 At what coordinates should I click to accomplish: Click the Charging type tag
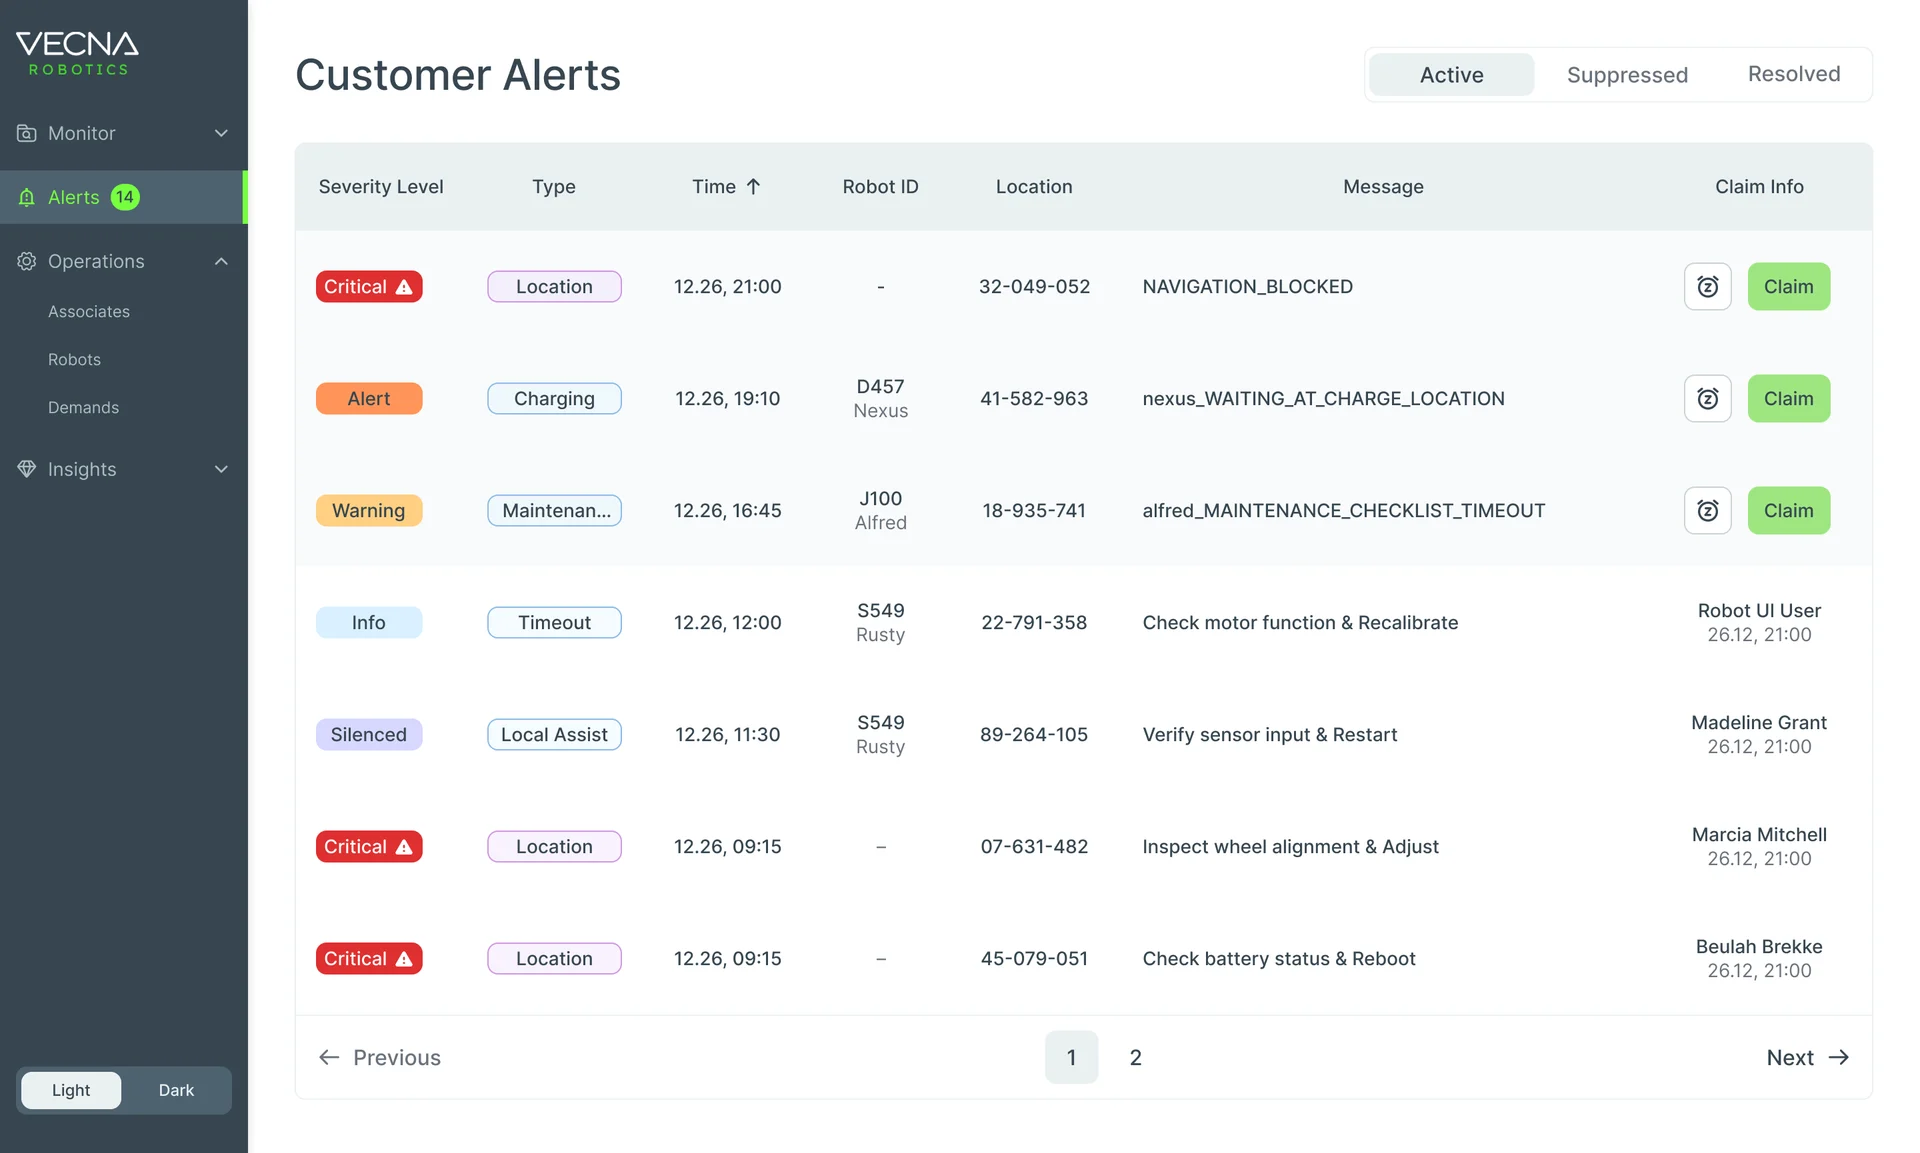pos(554,399)
